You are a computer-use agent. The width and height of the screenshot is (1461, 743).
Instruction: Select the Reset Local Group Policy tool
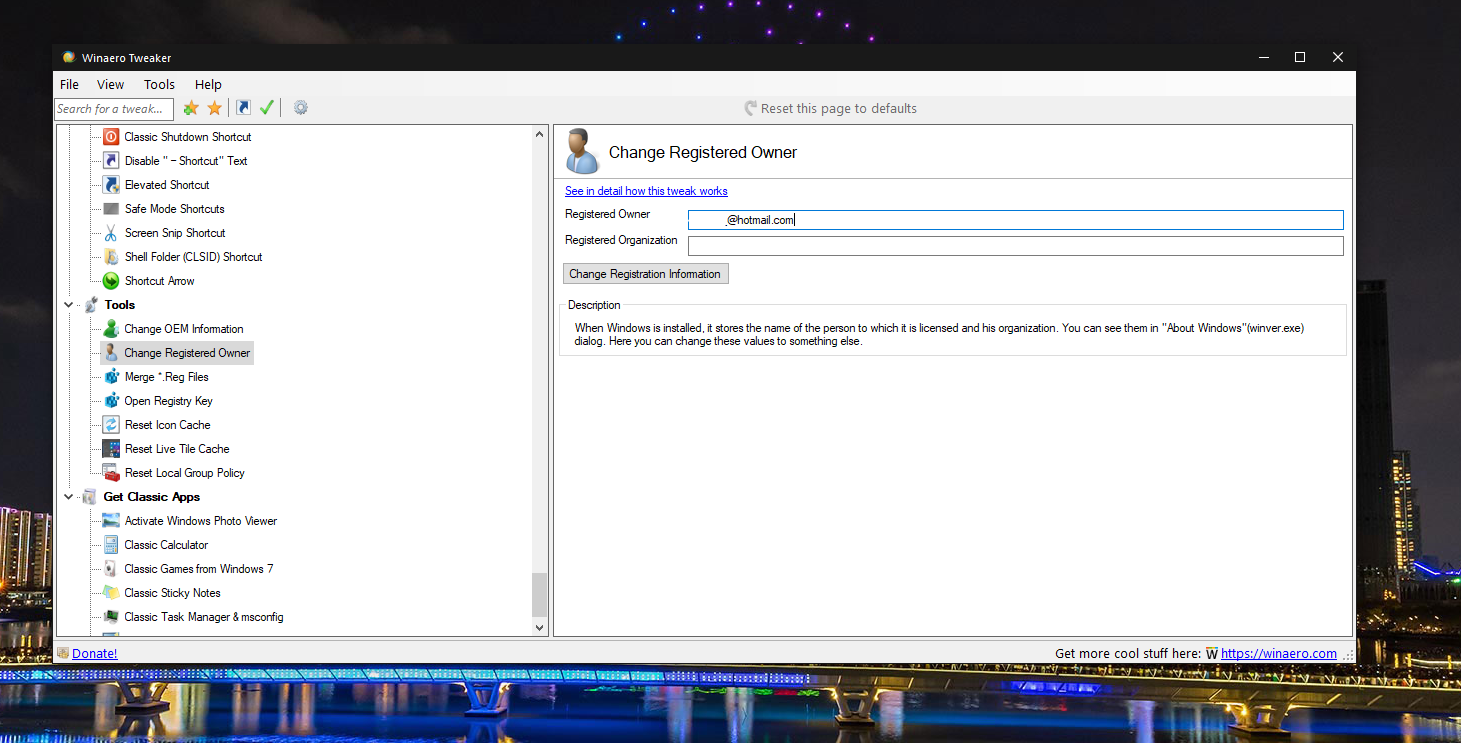pos(179,472)
